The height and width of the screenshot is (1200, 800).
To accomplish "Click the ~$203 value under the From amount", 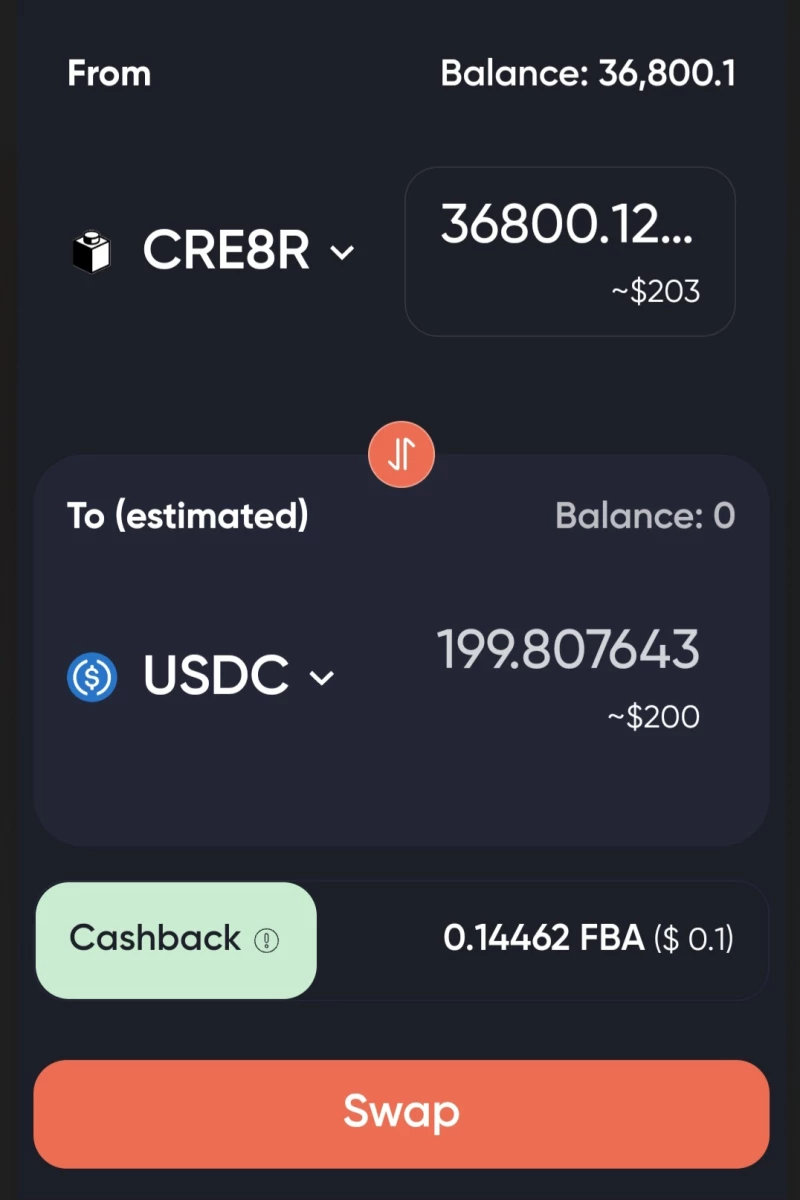I will pos(655,292).
